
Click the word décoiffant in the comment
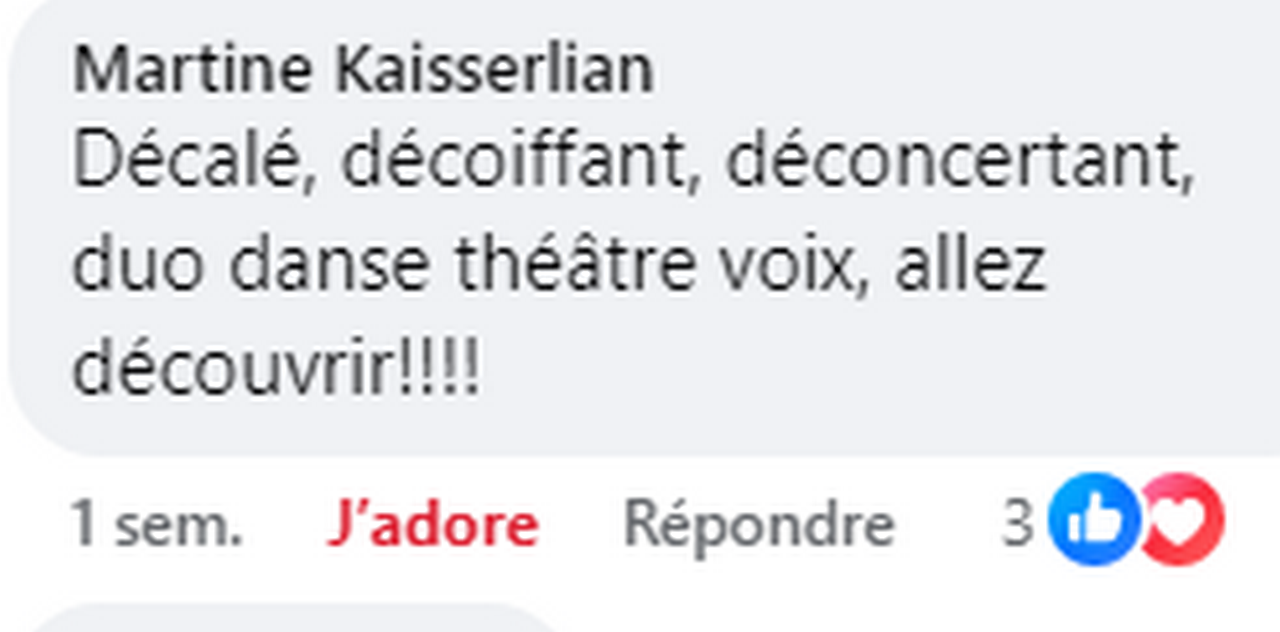tap(515, 163)
